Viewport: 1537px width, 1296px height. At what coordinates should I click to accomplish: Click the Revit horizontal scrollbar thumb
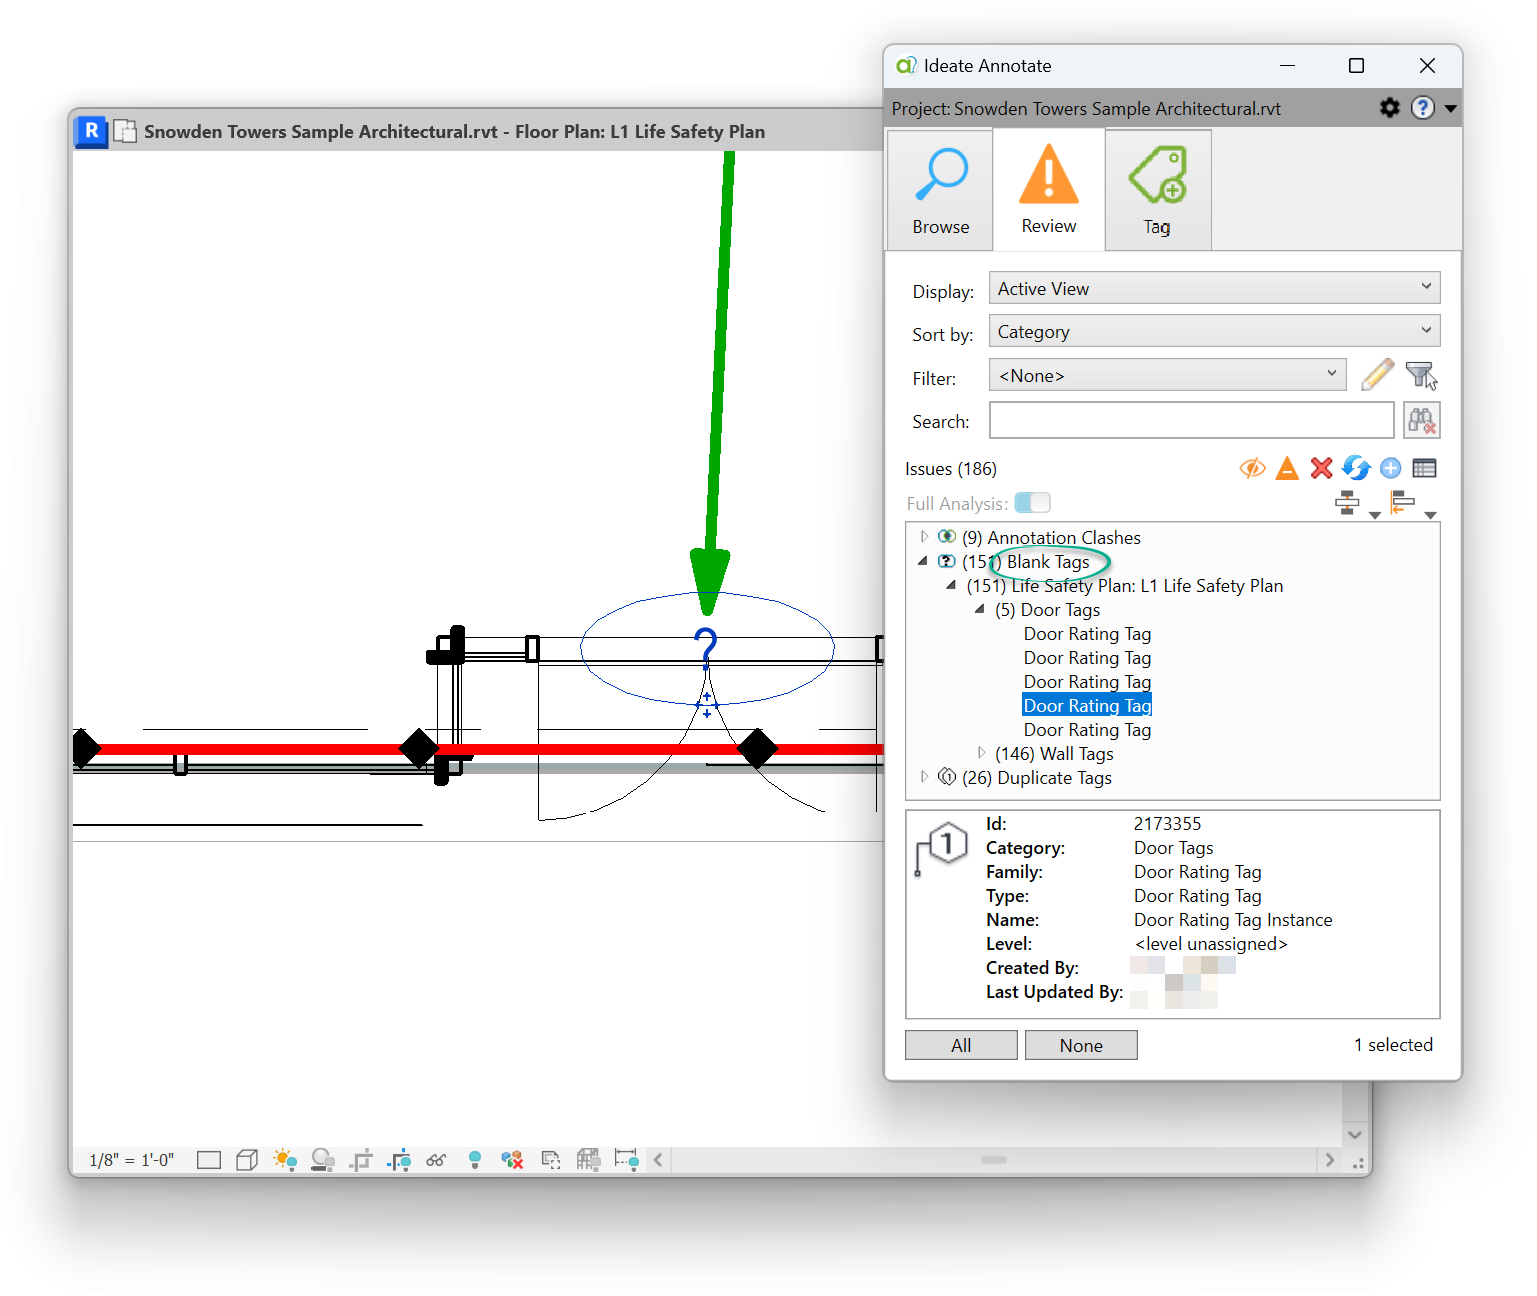point(994,1160)
